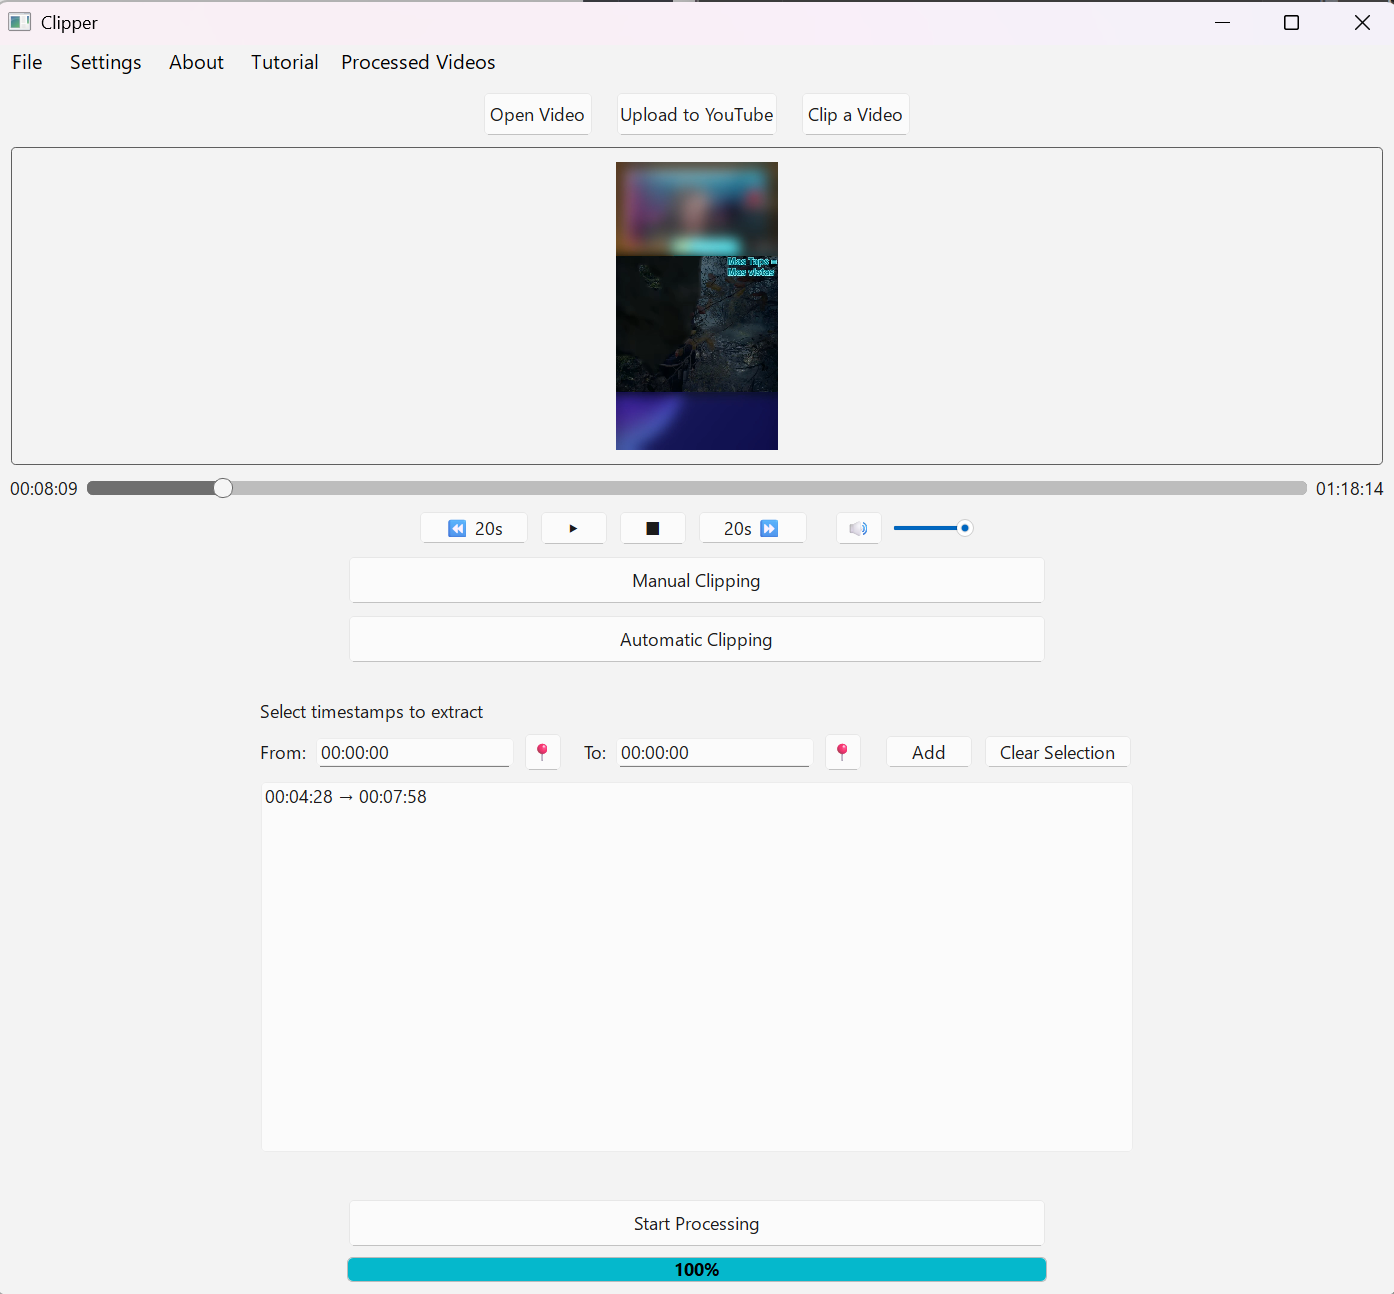Add the current timestamp range

[x=927, y=752]
